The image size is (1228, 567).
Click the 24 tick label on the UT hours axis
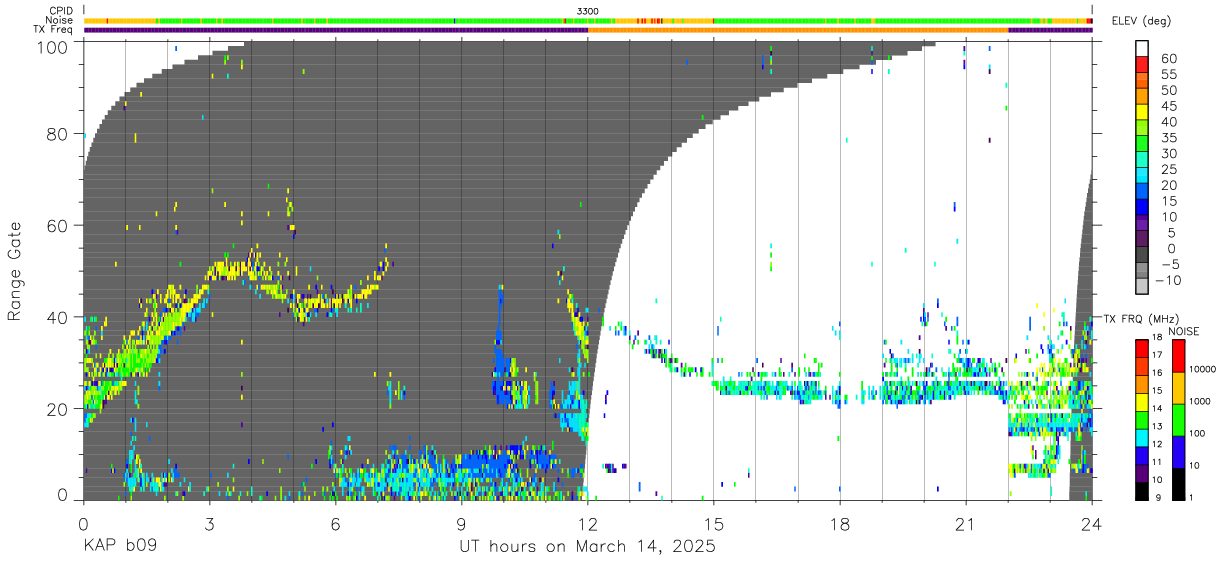(1092, 524)
